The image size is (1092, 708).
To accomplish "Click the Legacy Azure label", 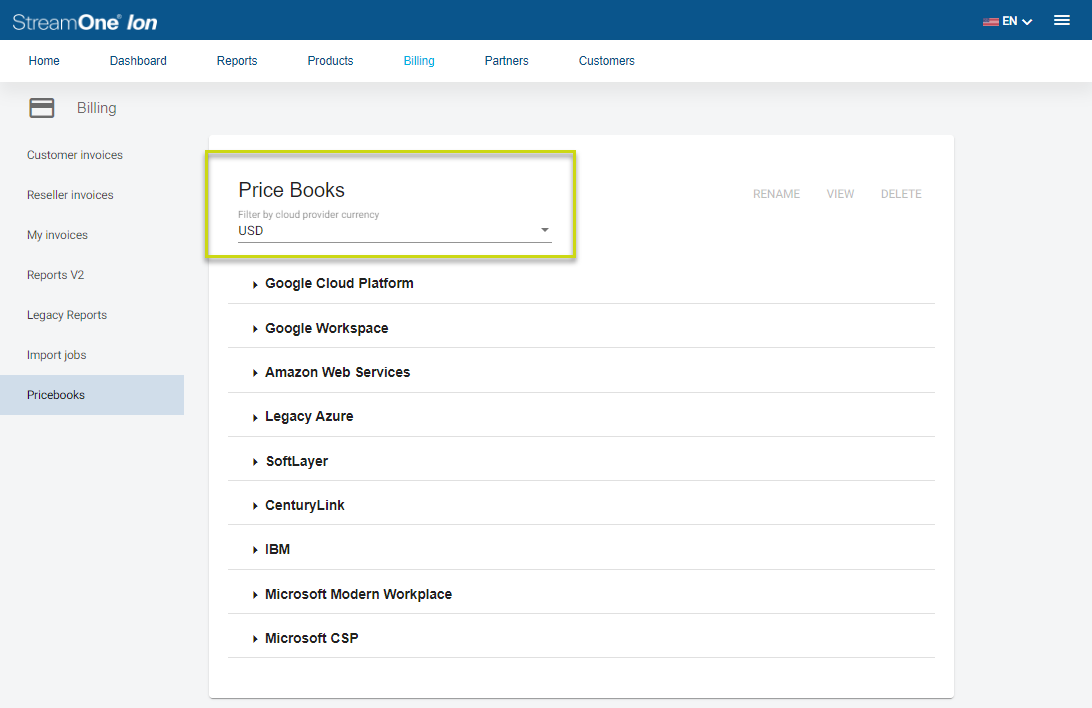I will coord(309,416).
